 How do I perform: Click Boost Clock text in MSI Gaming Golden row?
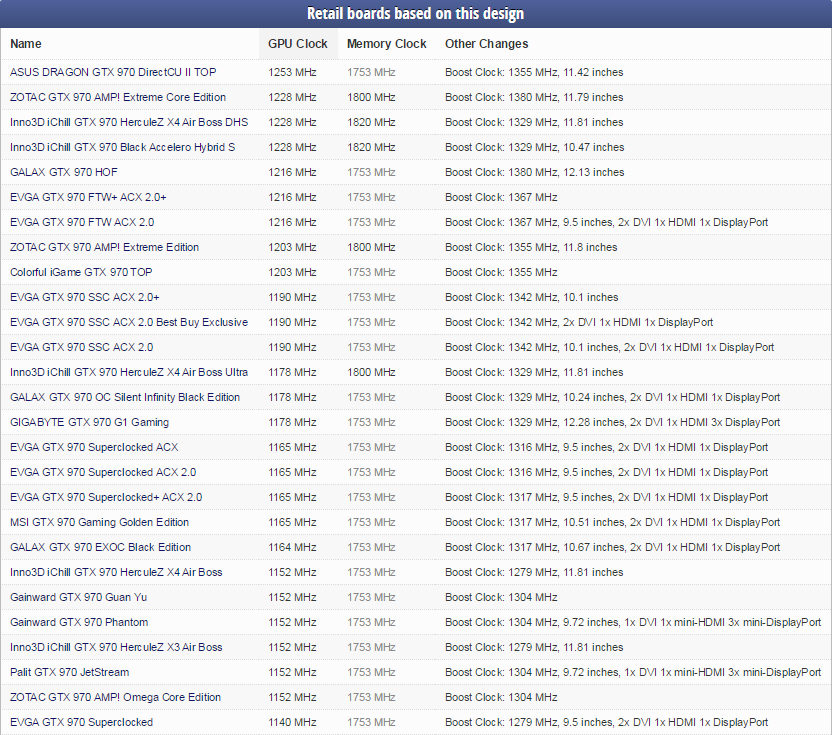tap(613, 522)
